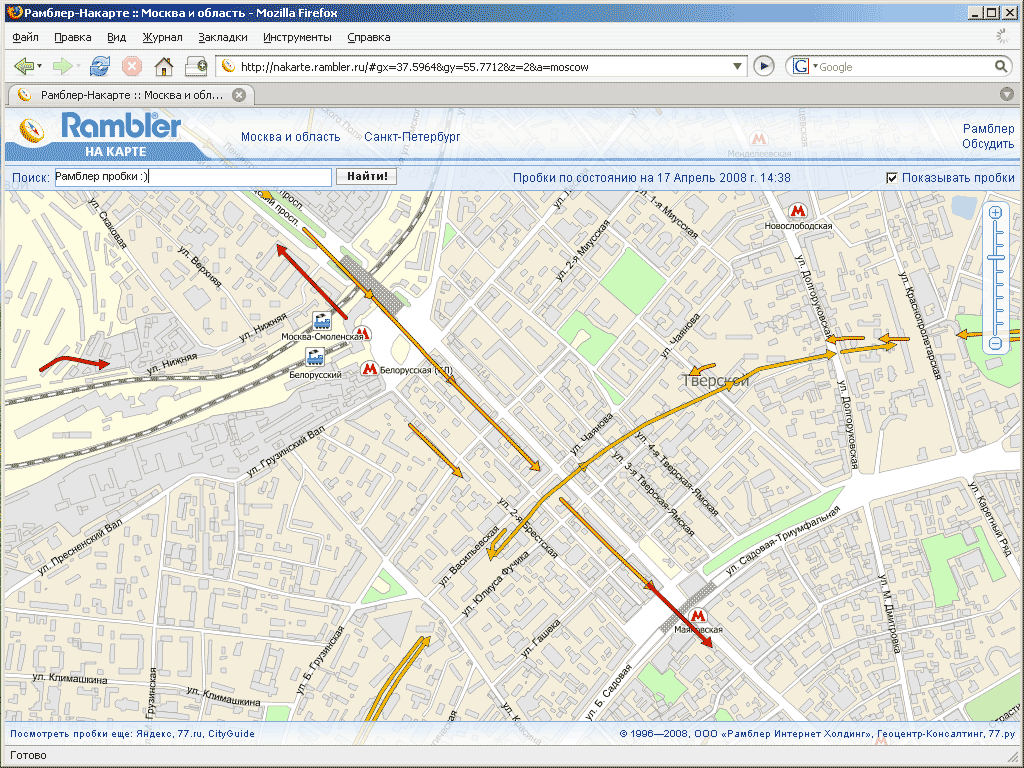Open the Правка menu

pyautogui.click(x=72, y=37)
